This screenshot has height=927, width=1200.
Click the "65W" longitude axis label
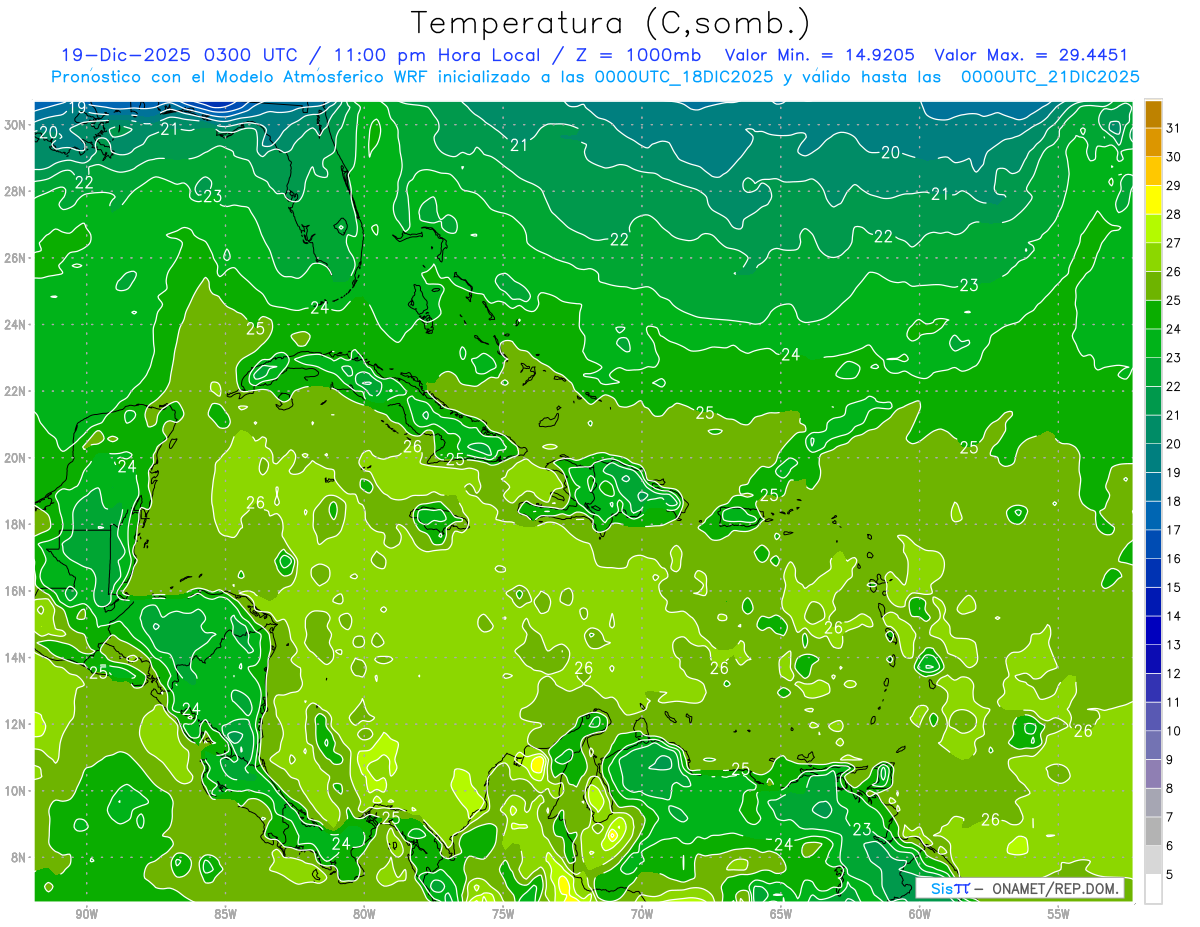click(781, 914)
